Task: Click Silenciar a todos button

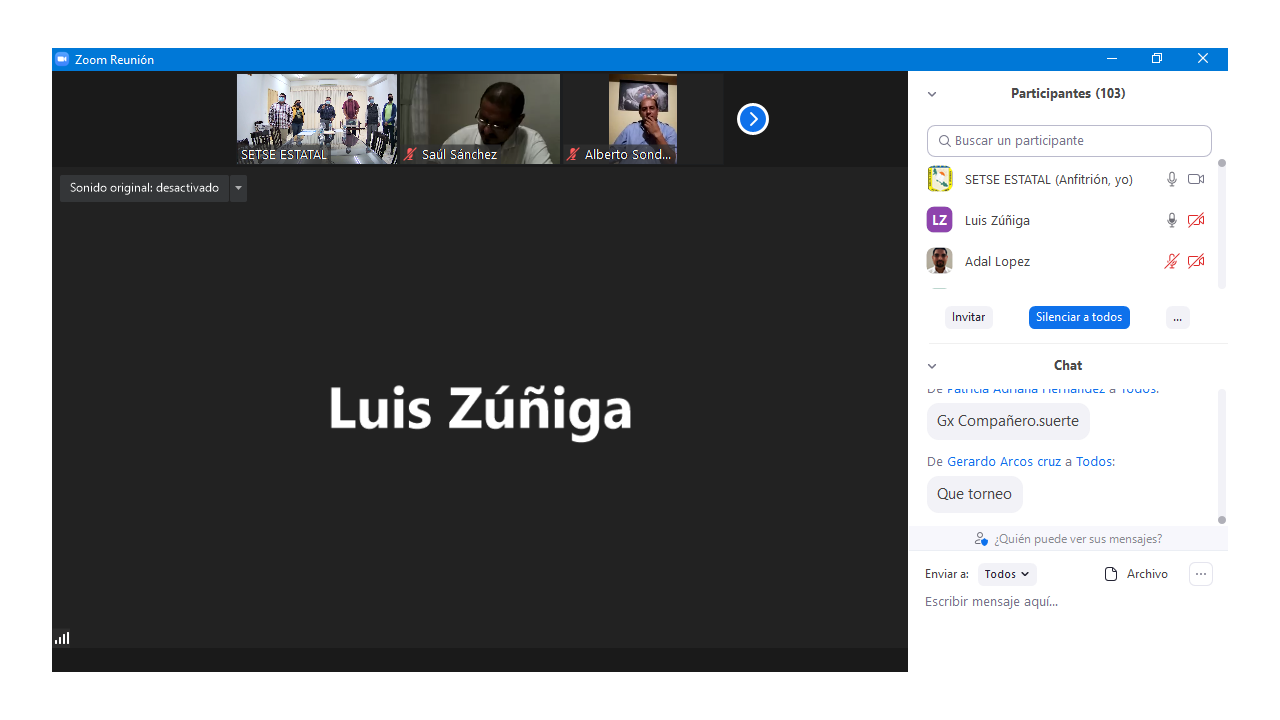Action: point(1079,317)
